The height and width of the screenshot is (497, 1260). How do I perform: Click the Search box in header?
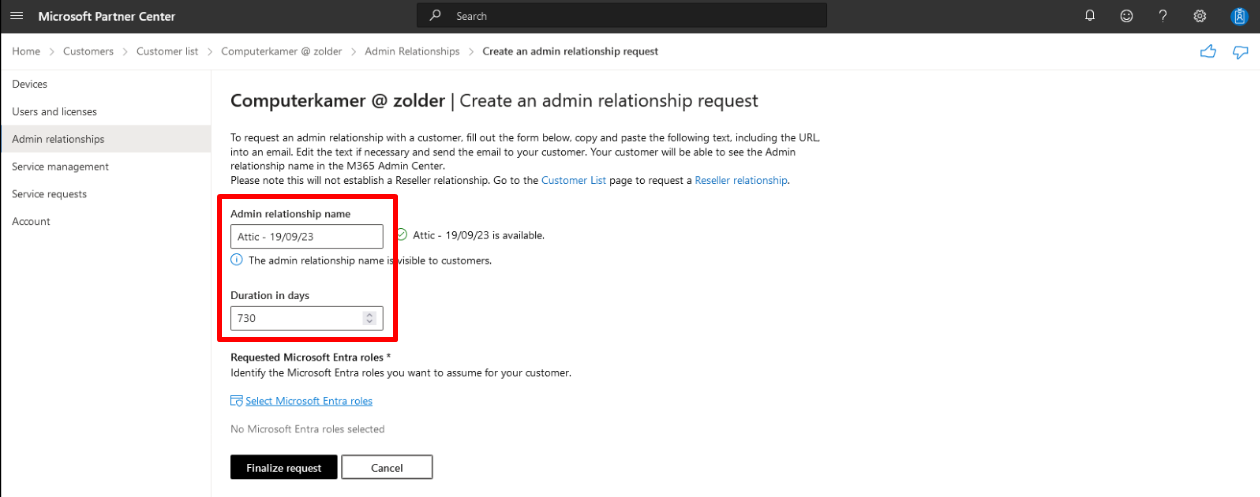(x=622, y=16)
